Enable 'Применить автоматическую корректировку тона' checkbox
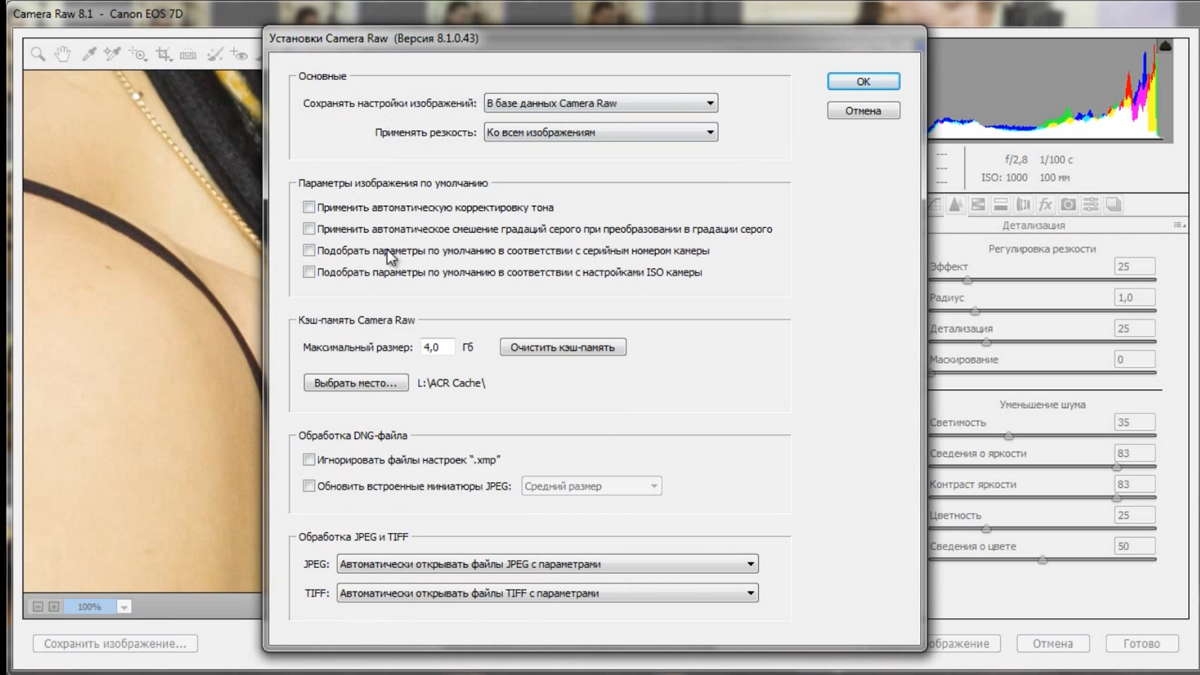 pos(309,207)
